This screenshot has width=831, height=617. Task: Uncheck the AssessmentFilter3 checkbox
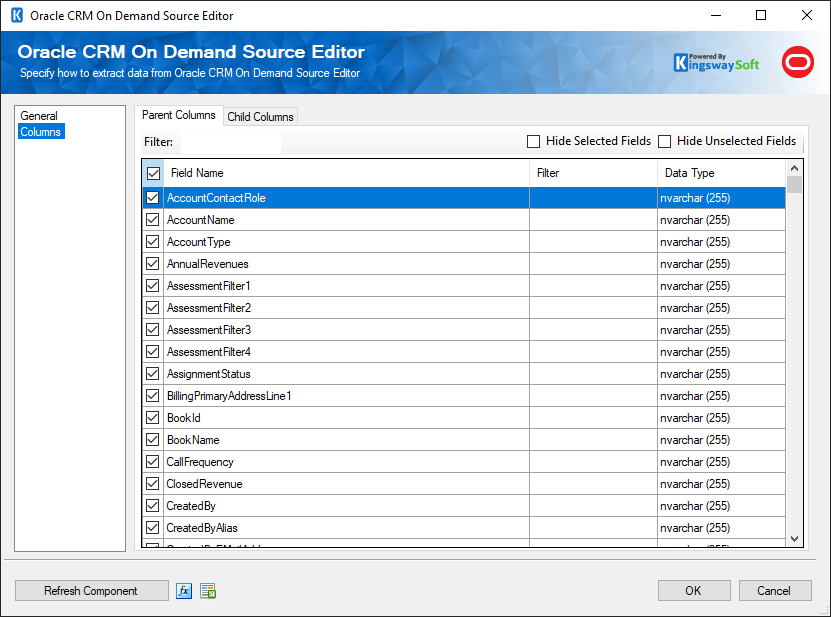pyautogui.click(x=153, y=330)
